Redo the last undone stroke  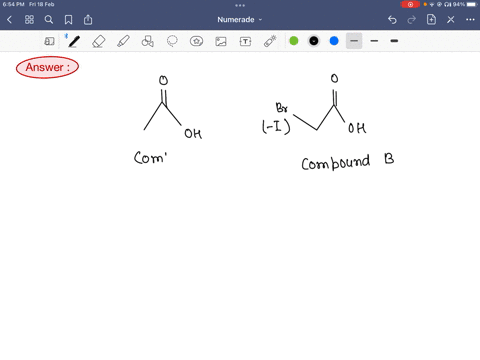(412, 20)
